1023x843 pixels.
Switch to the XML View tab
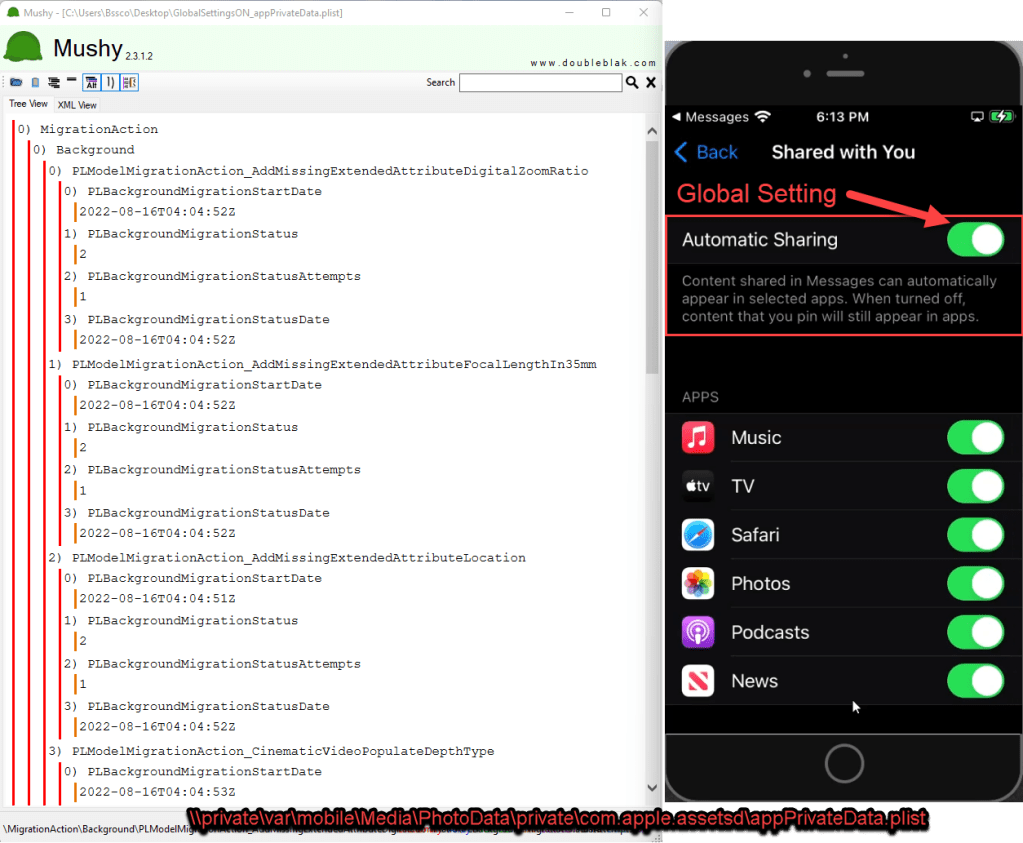click(x=77, y=105)
